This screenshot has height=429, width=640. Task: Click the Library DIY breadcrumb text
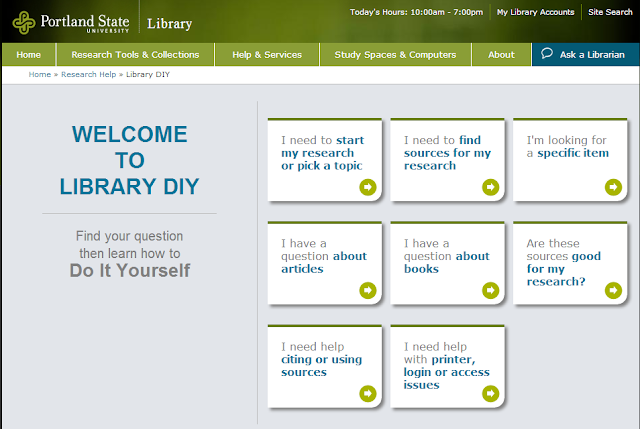pos(148,74)
